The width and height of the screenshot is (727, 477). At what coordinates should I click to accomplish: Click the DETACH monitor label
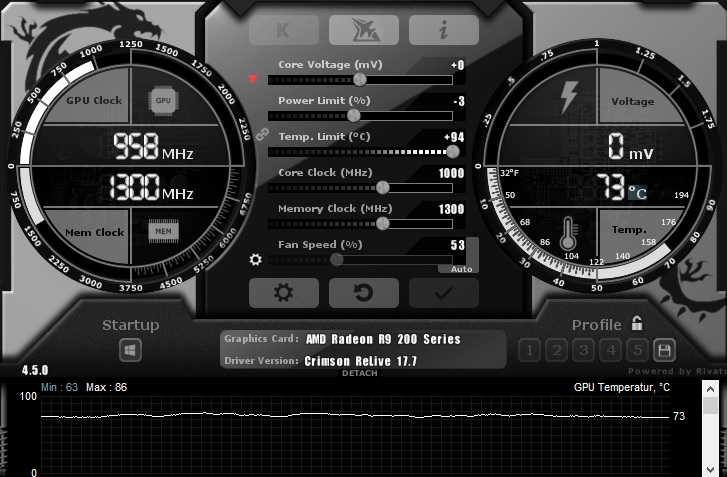click(360, 373)
